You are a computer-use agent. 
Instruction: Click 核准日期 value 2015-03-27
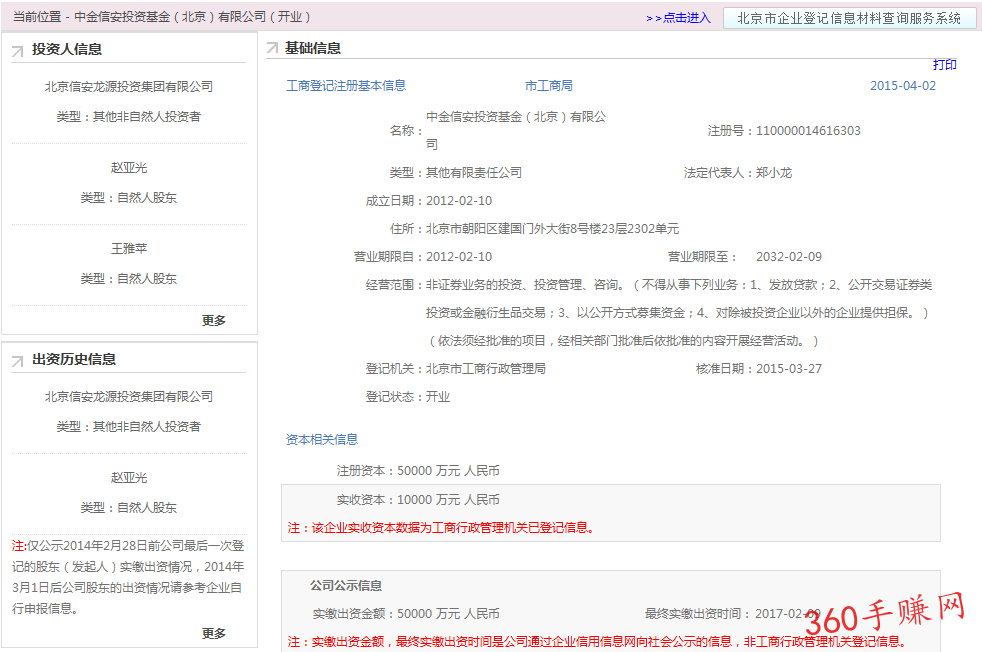click(x=789, y=369)
